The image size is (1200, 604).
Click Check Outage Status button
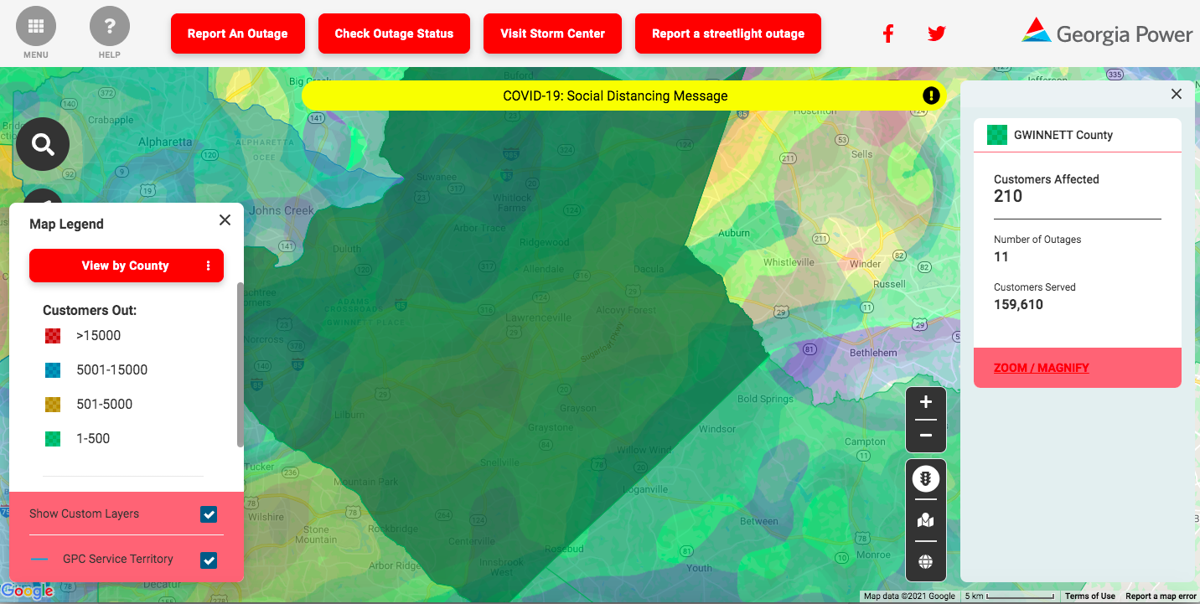(394, 33)
